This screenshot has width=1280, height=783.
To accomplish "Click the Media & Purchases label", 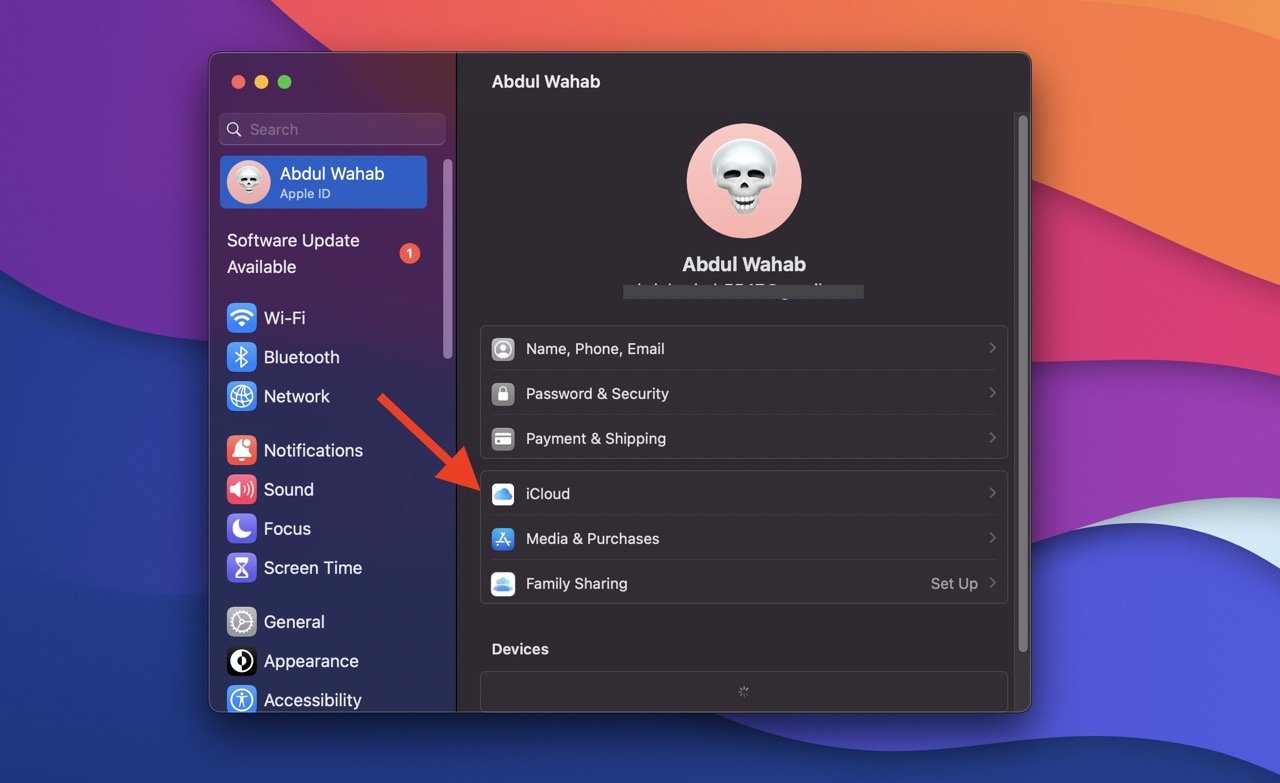I will pyautogui.click(x=593, y=539).
